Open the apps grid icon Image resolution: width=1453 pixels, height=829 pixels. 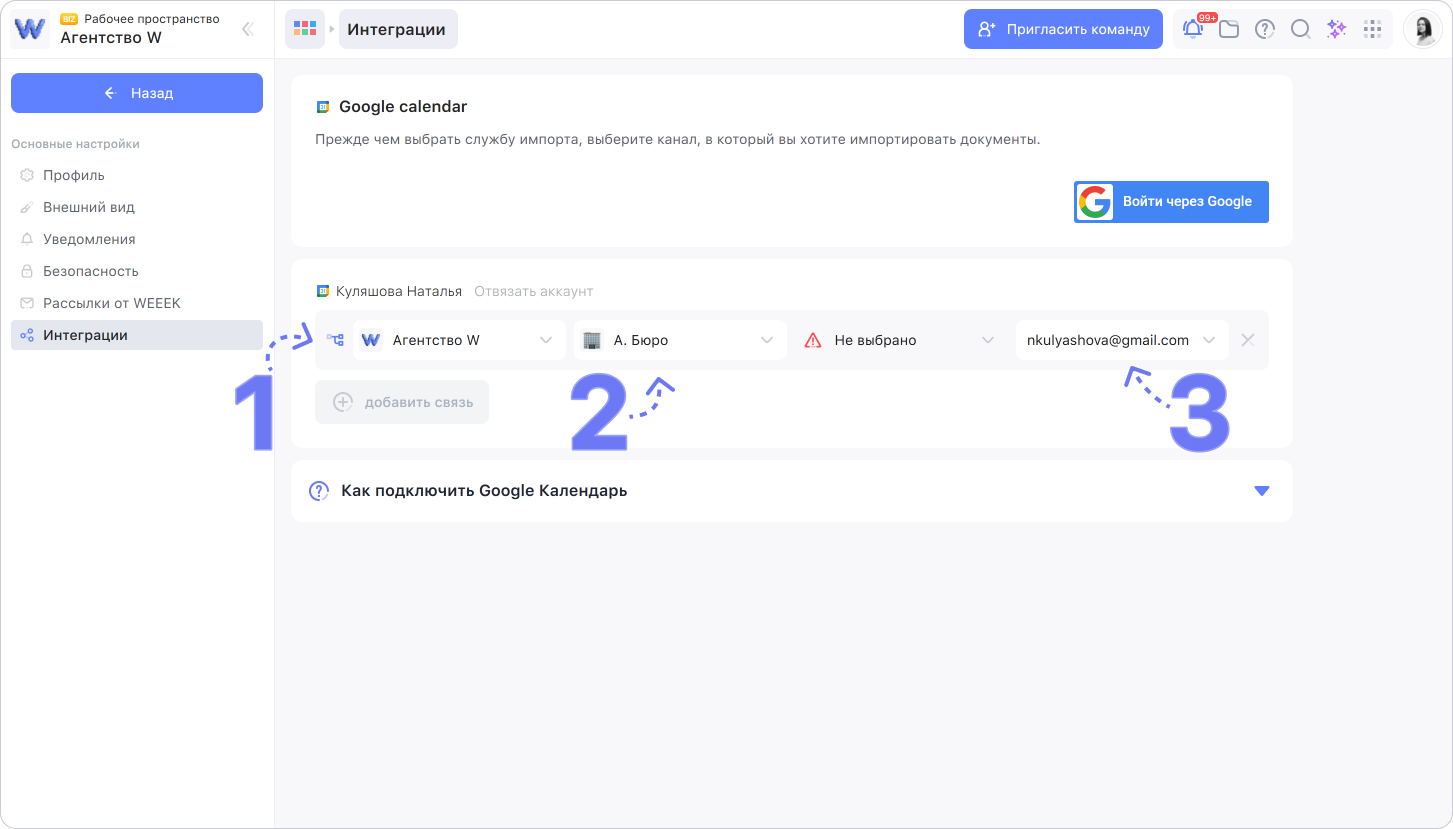[x=1373, y=29]
